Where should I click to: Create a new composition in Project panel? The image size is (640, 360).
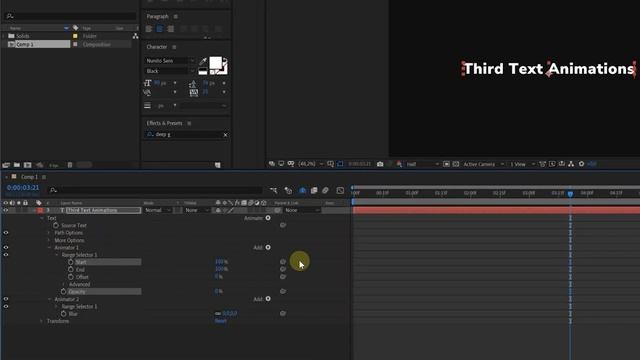pos(27,165)
